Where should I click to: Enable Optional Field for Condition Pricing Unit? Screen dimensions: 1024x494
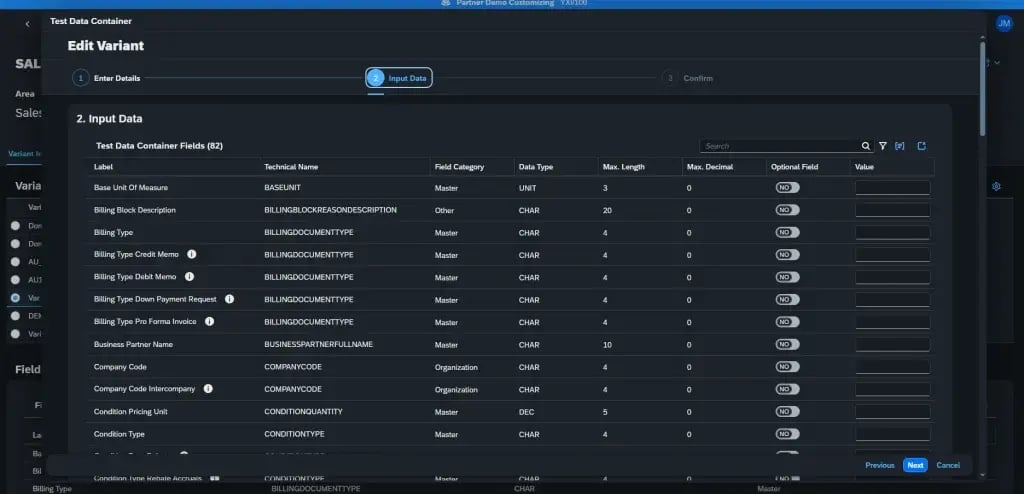click(787, 411)
